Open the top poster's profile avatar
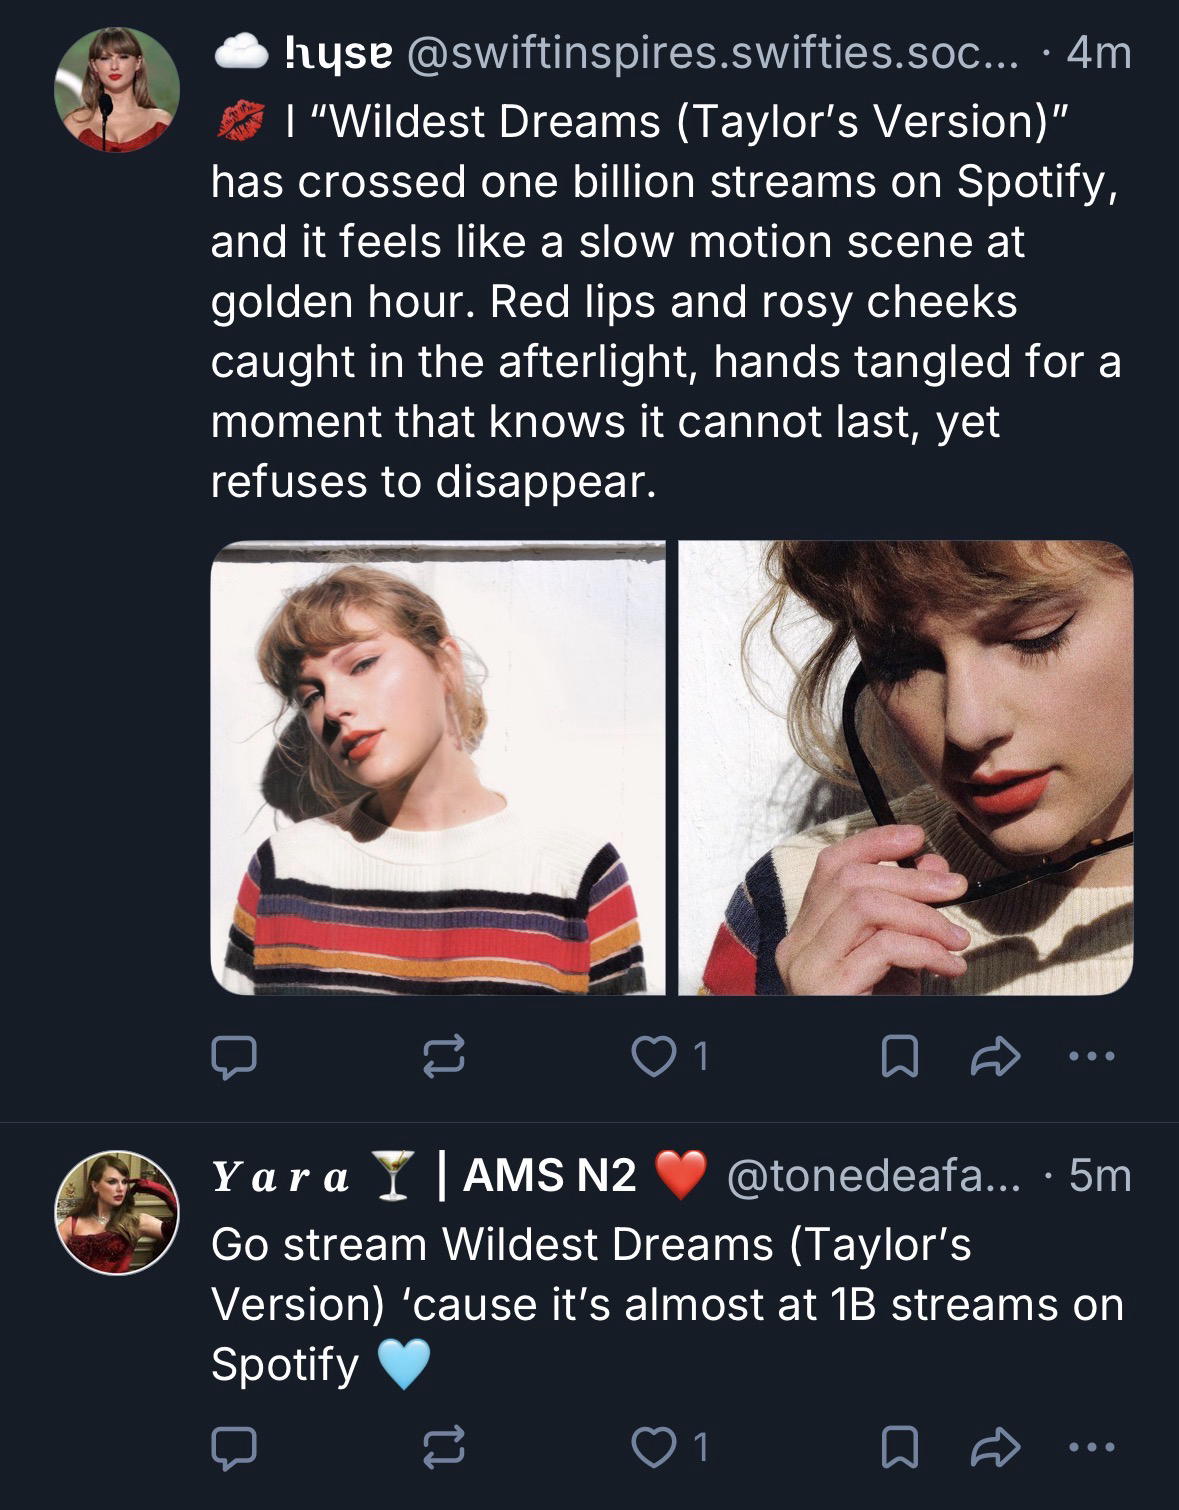 (x=116, y=90)
